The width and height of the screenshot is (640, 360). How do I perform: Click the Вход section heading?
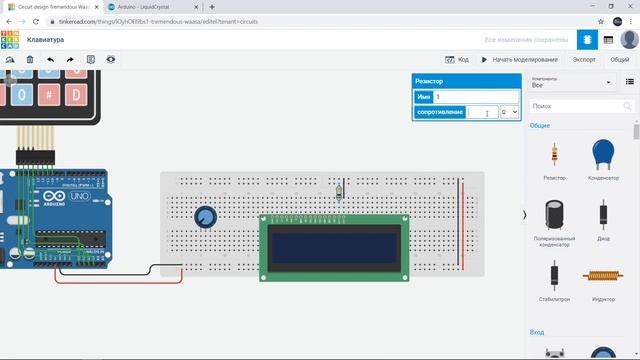point(537,332)
